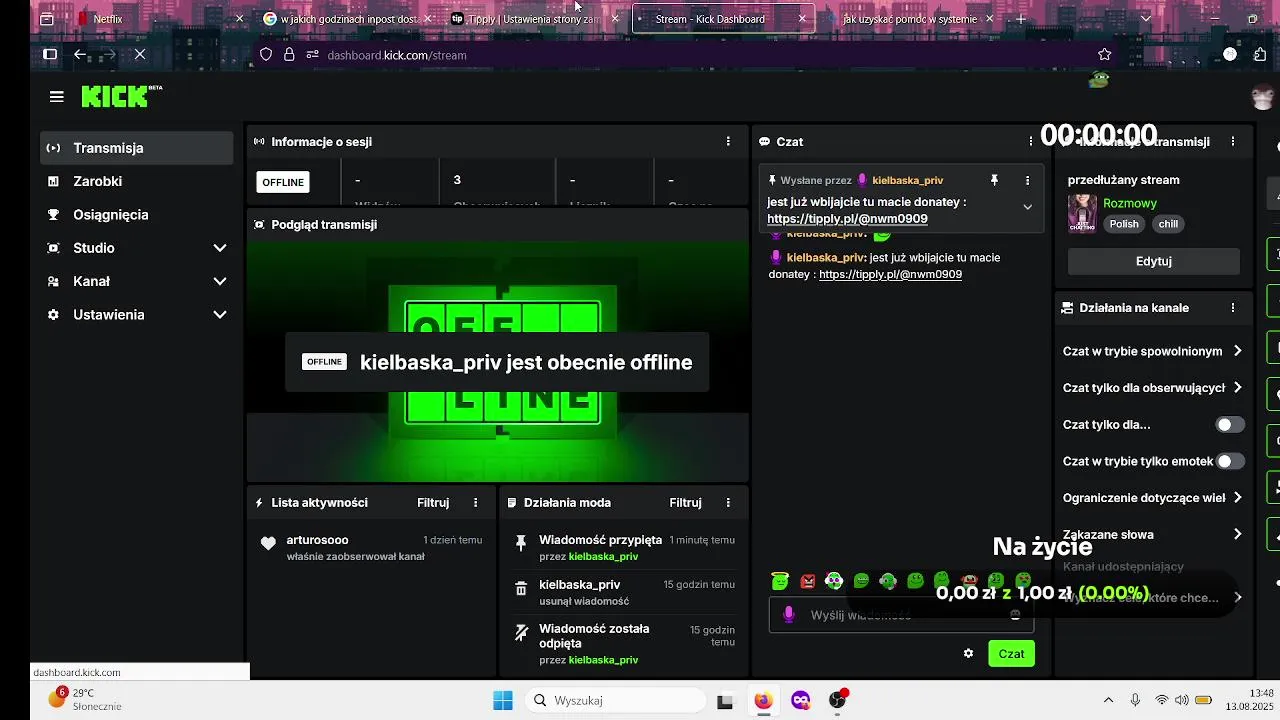Open a new browser tab
This screenshot has width=1280, height=720.
click(1021, 19)
